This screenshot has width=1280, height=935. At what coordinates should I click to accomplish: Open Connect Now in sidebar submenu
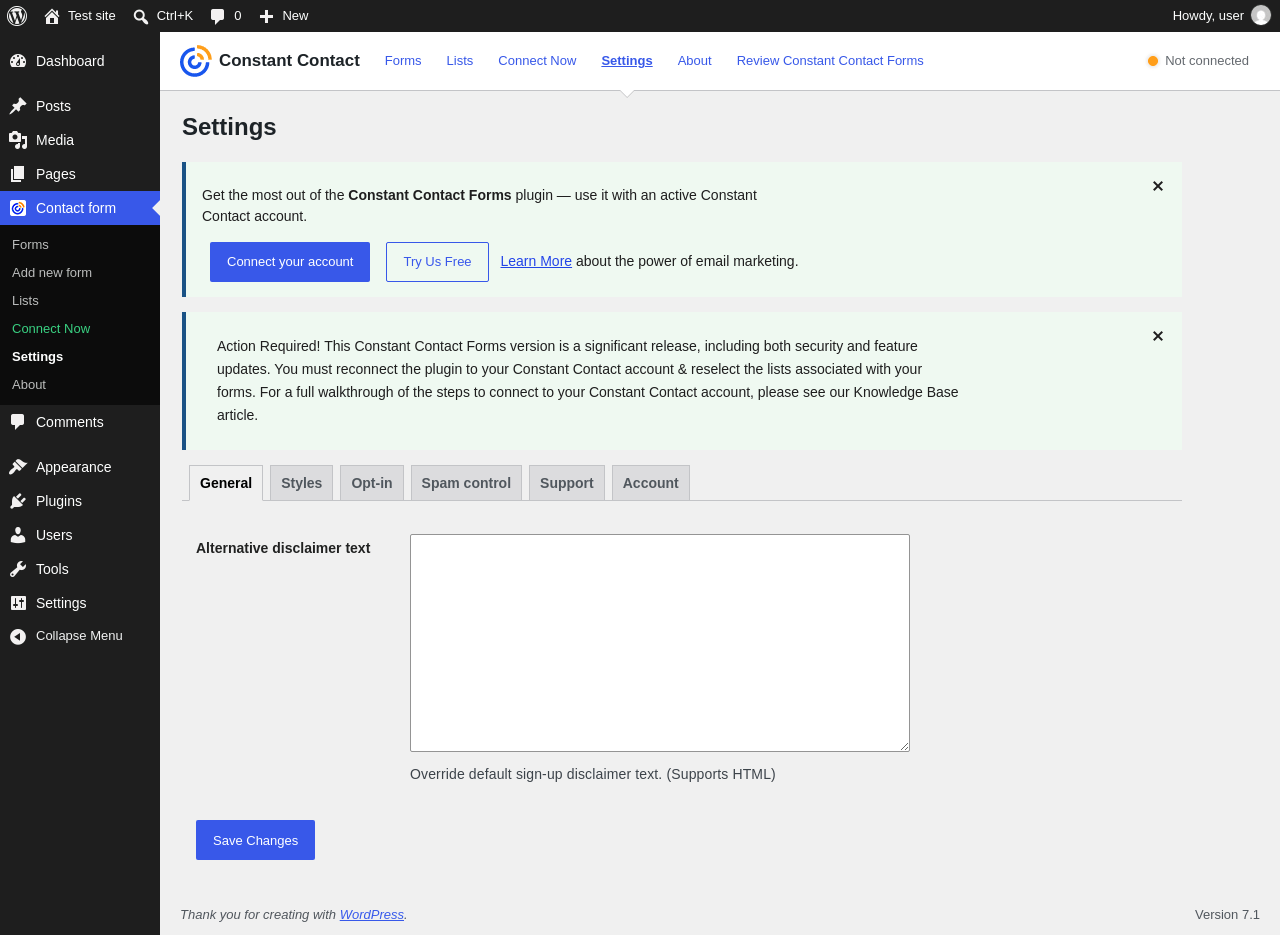51,329
